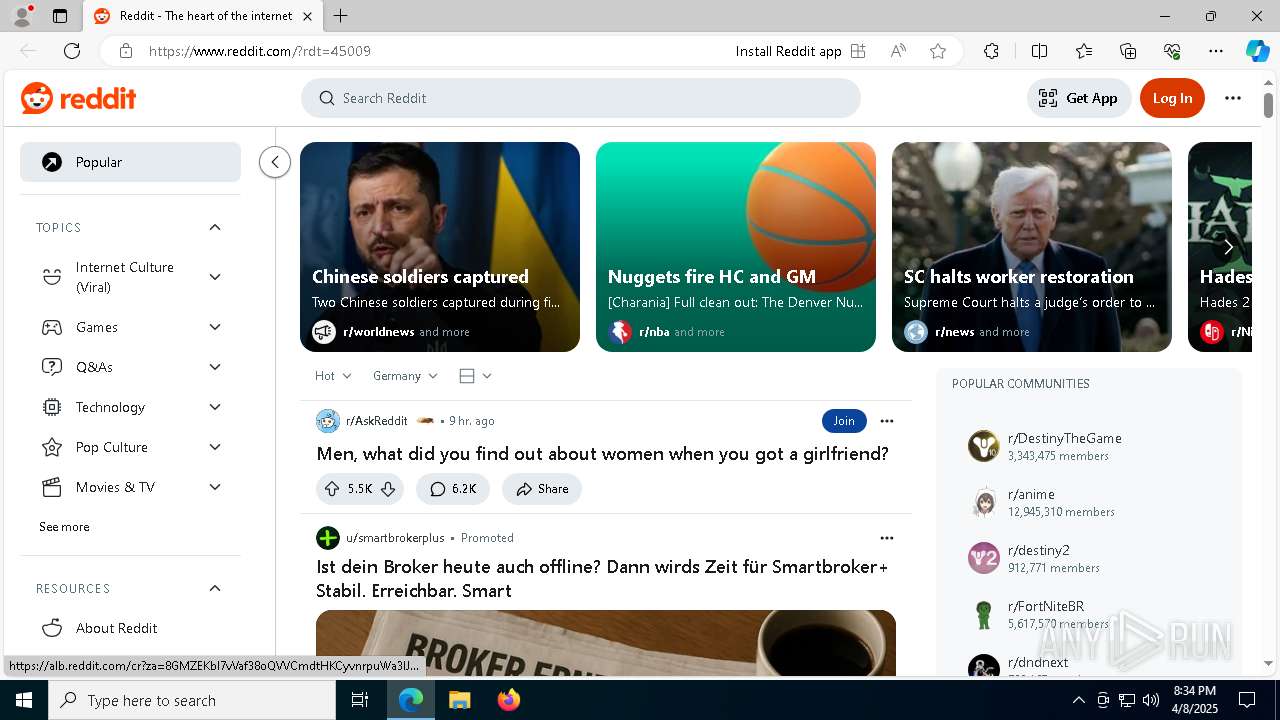Click the r/anime community icon
Screen dimensions: 1280x720
(984, 502)
